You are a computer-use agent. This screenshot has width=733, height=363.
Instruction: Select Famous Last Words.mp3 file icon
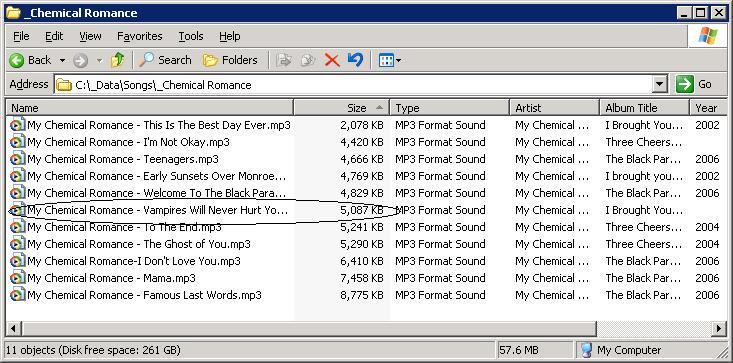point(17,295)
